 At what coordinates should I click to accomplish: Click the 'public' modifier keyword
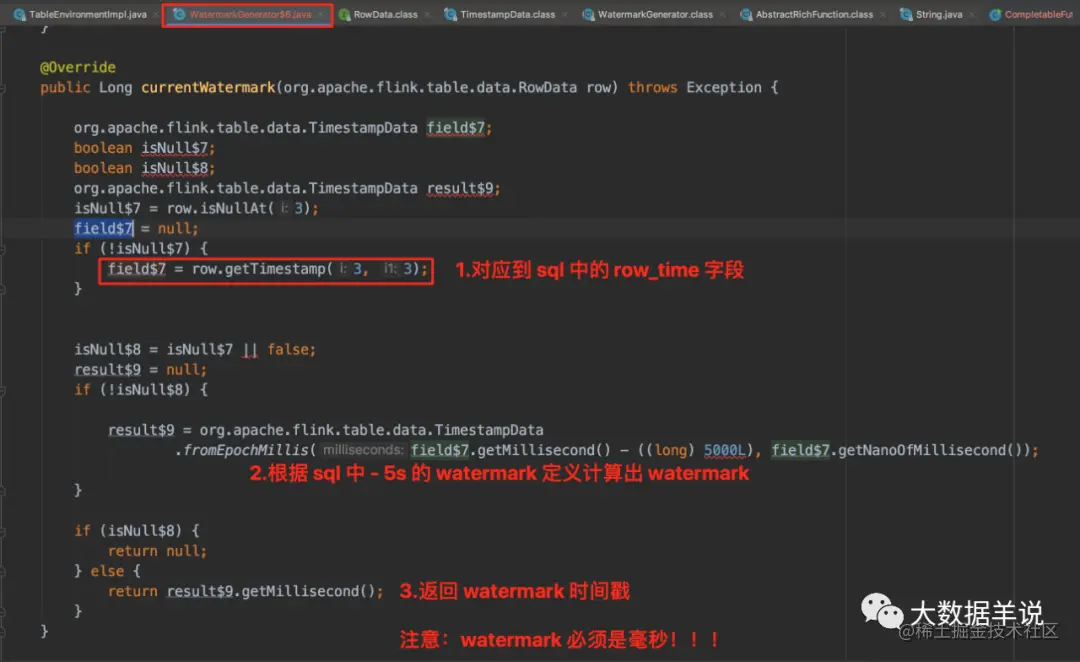tap(65, 87)
